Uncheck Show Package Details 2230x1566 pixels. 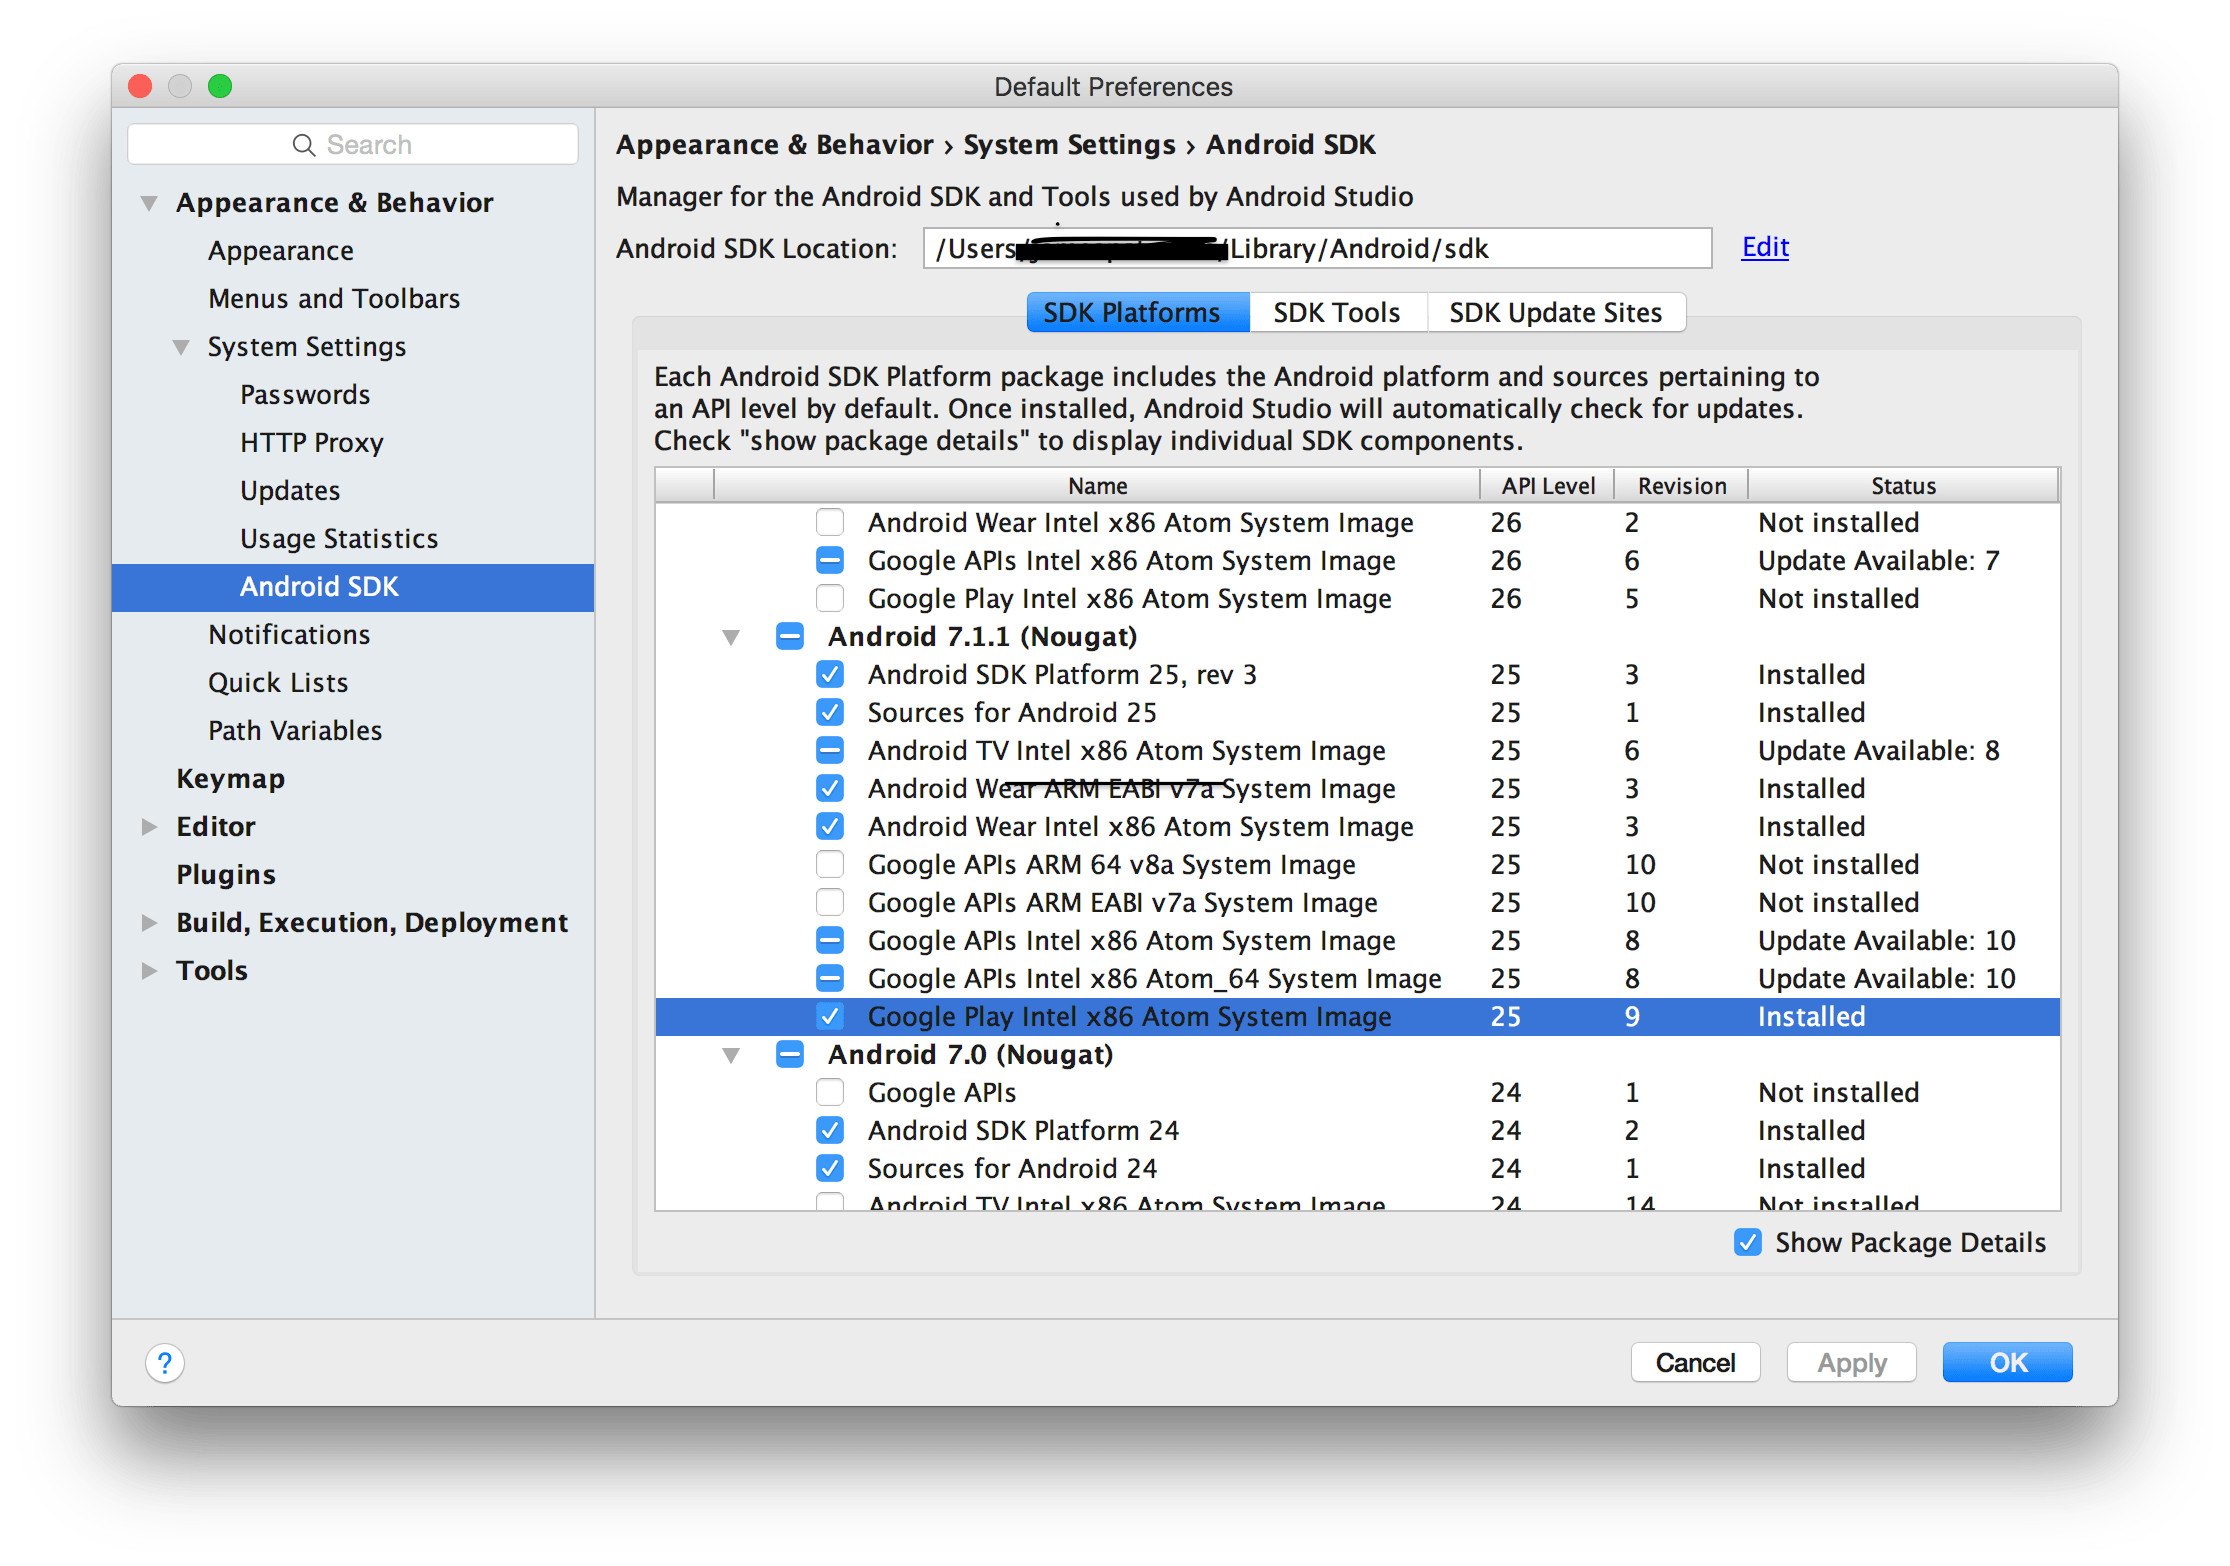tap(1748, 1243)
